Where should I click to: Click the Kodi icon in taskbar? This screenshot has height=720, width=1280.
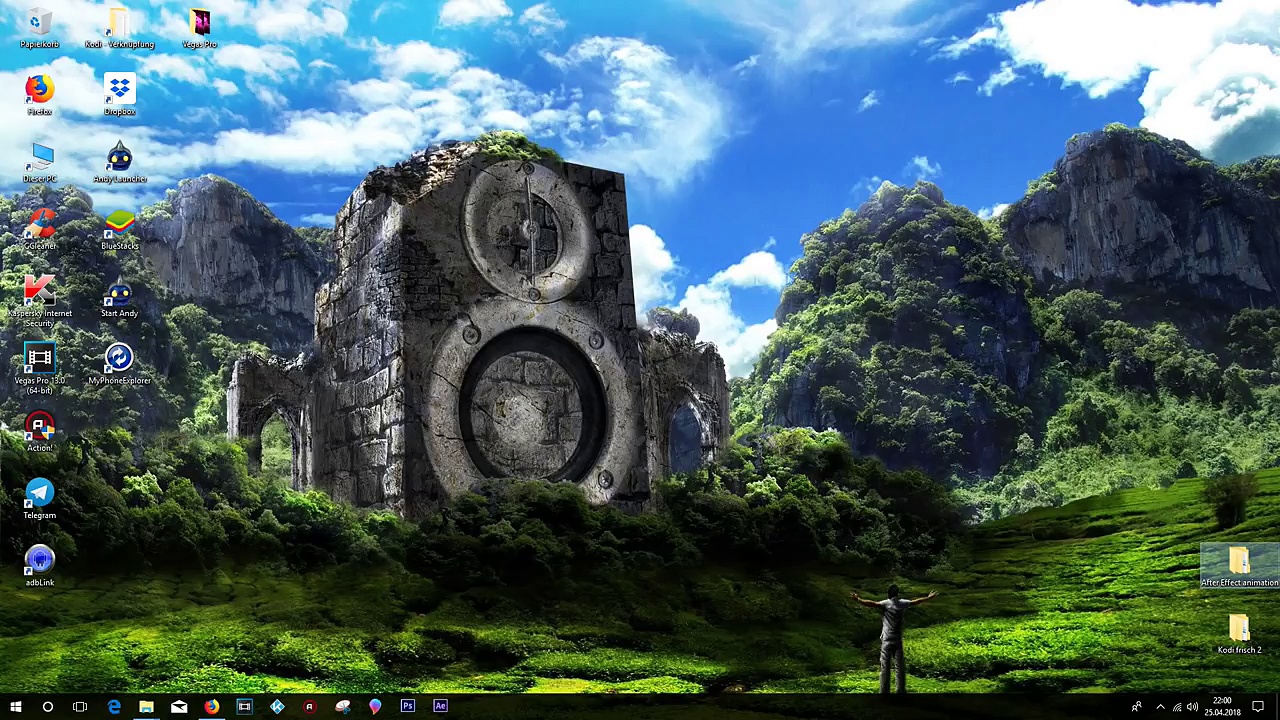277,707
